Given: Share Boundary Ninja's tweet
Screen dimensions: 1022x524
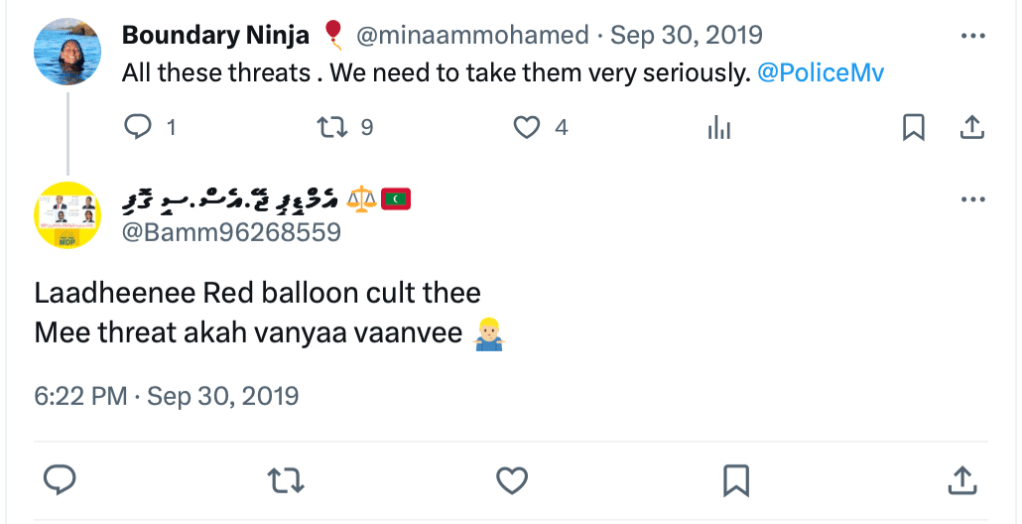Looking at the screenshot, I should (972, 127).
